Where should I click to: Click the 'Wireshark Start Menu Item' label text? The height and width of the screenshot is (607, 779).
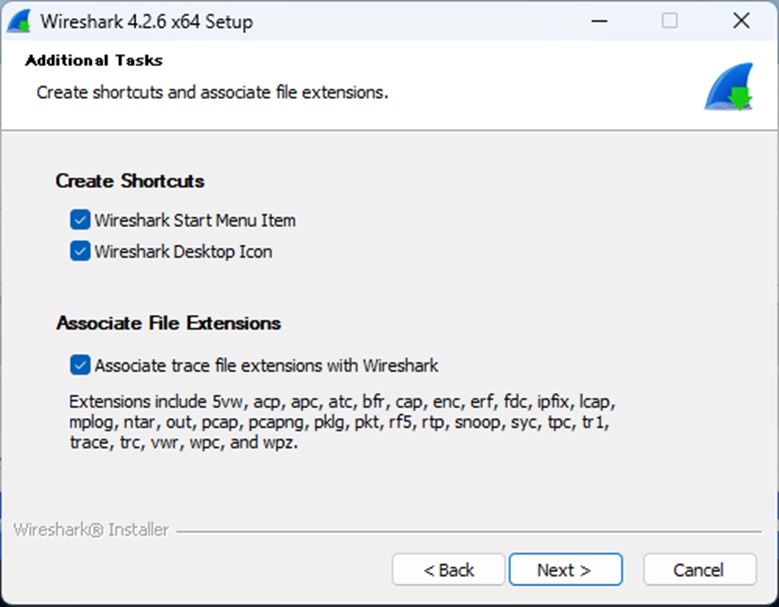(195, 220)
